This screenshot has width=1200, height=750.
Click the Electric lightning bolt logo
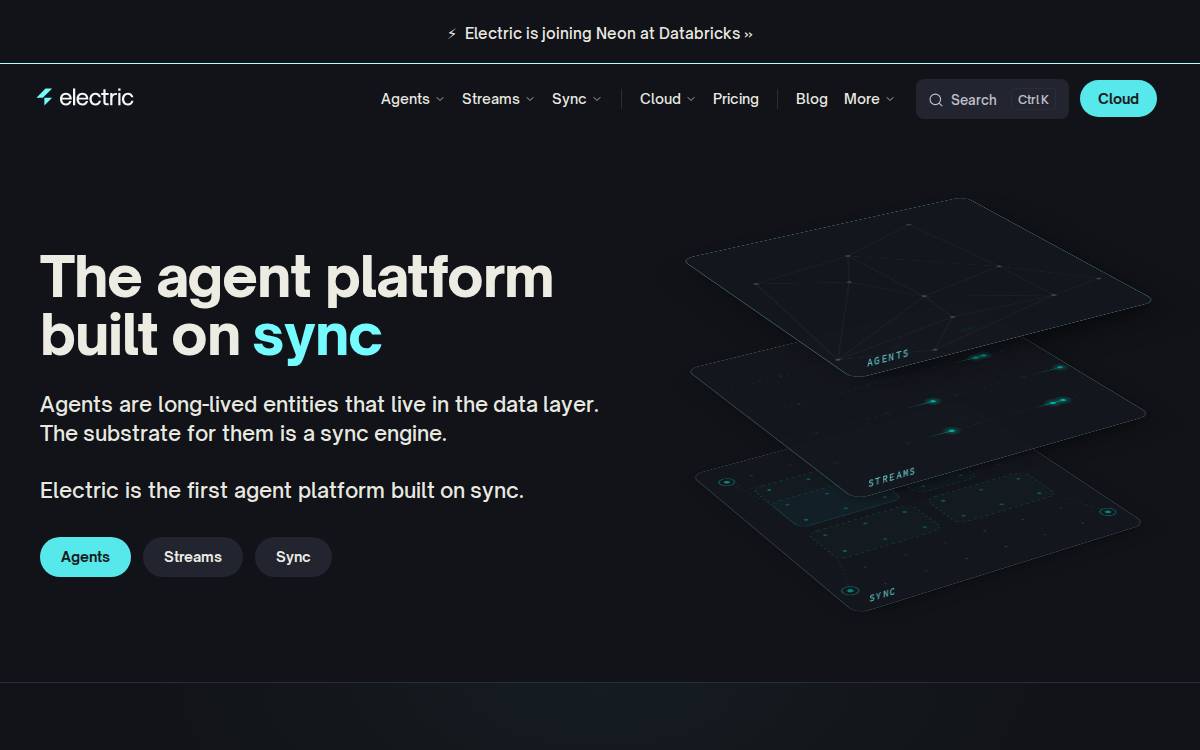[45, 97]
